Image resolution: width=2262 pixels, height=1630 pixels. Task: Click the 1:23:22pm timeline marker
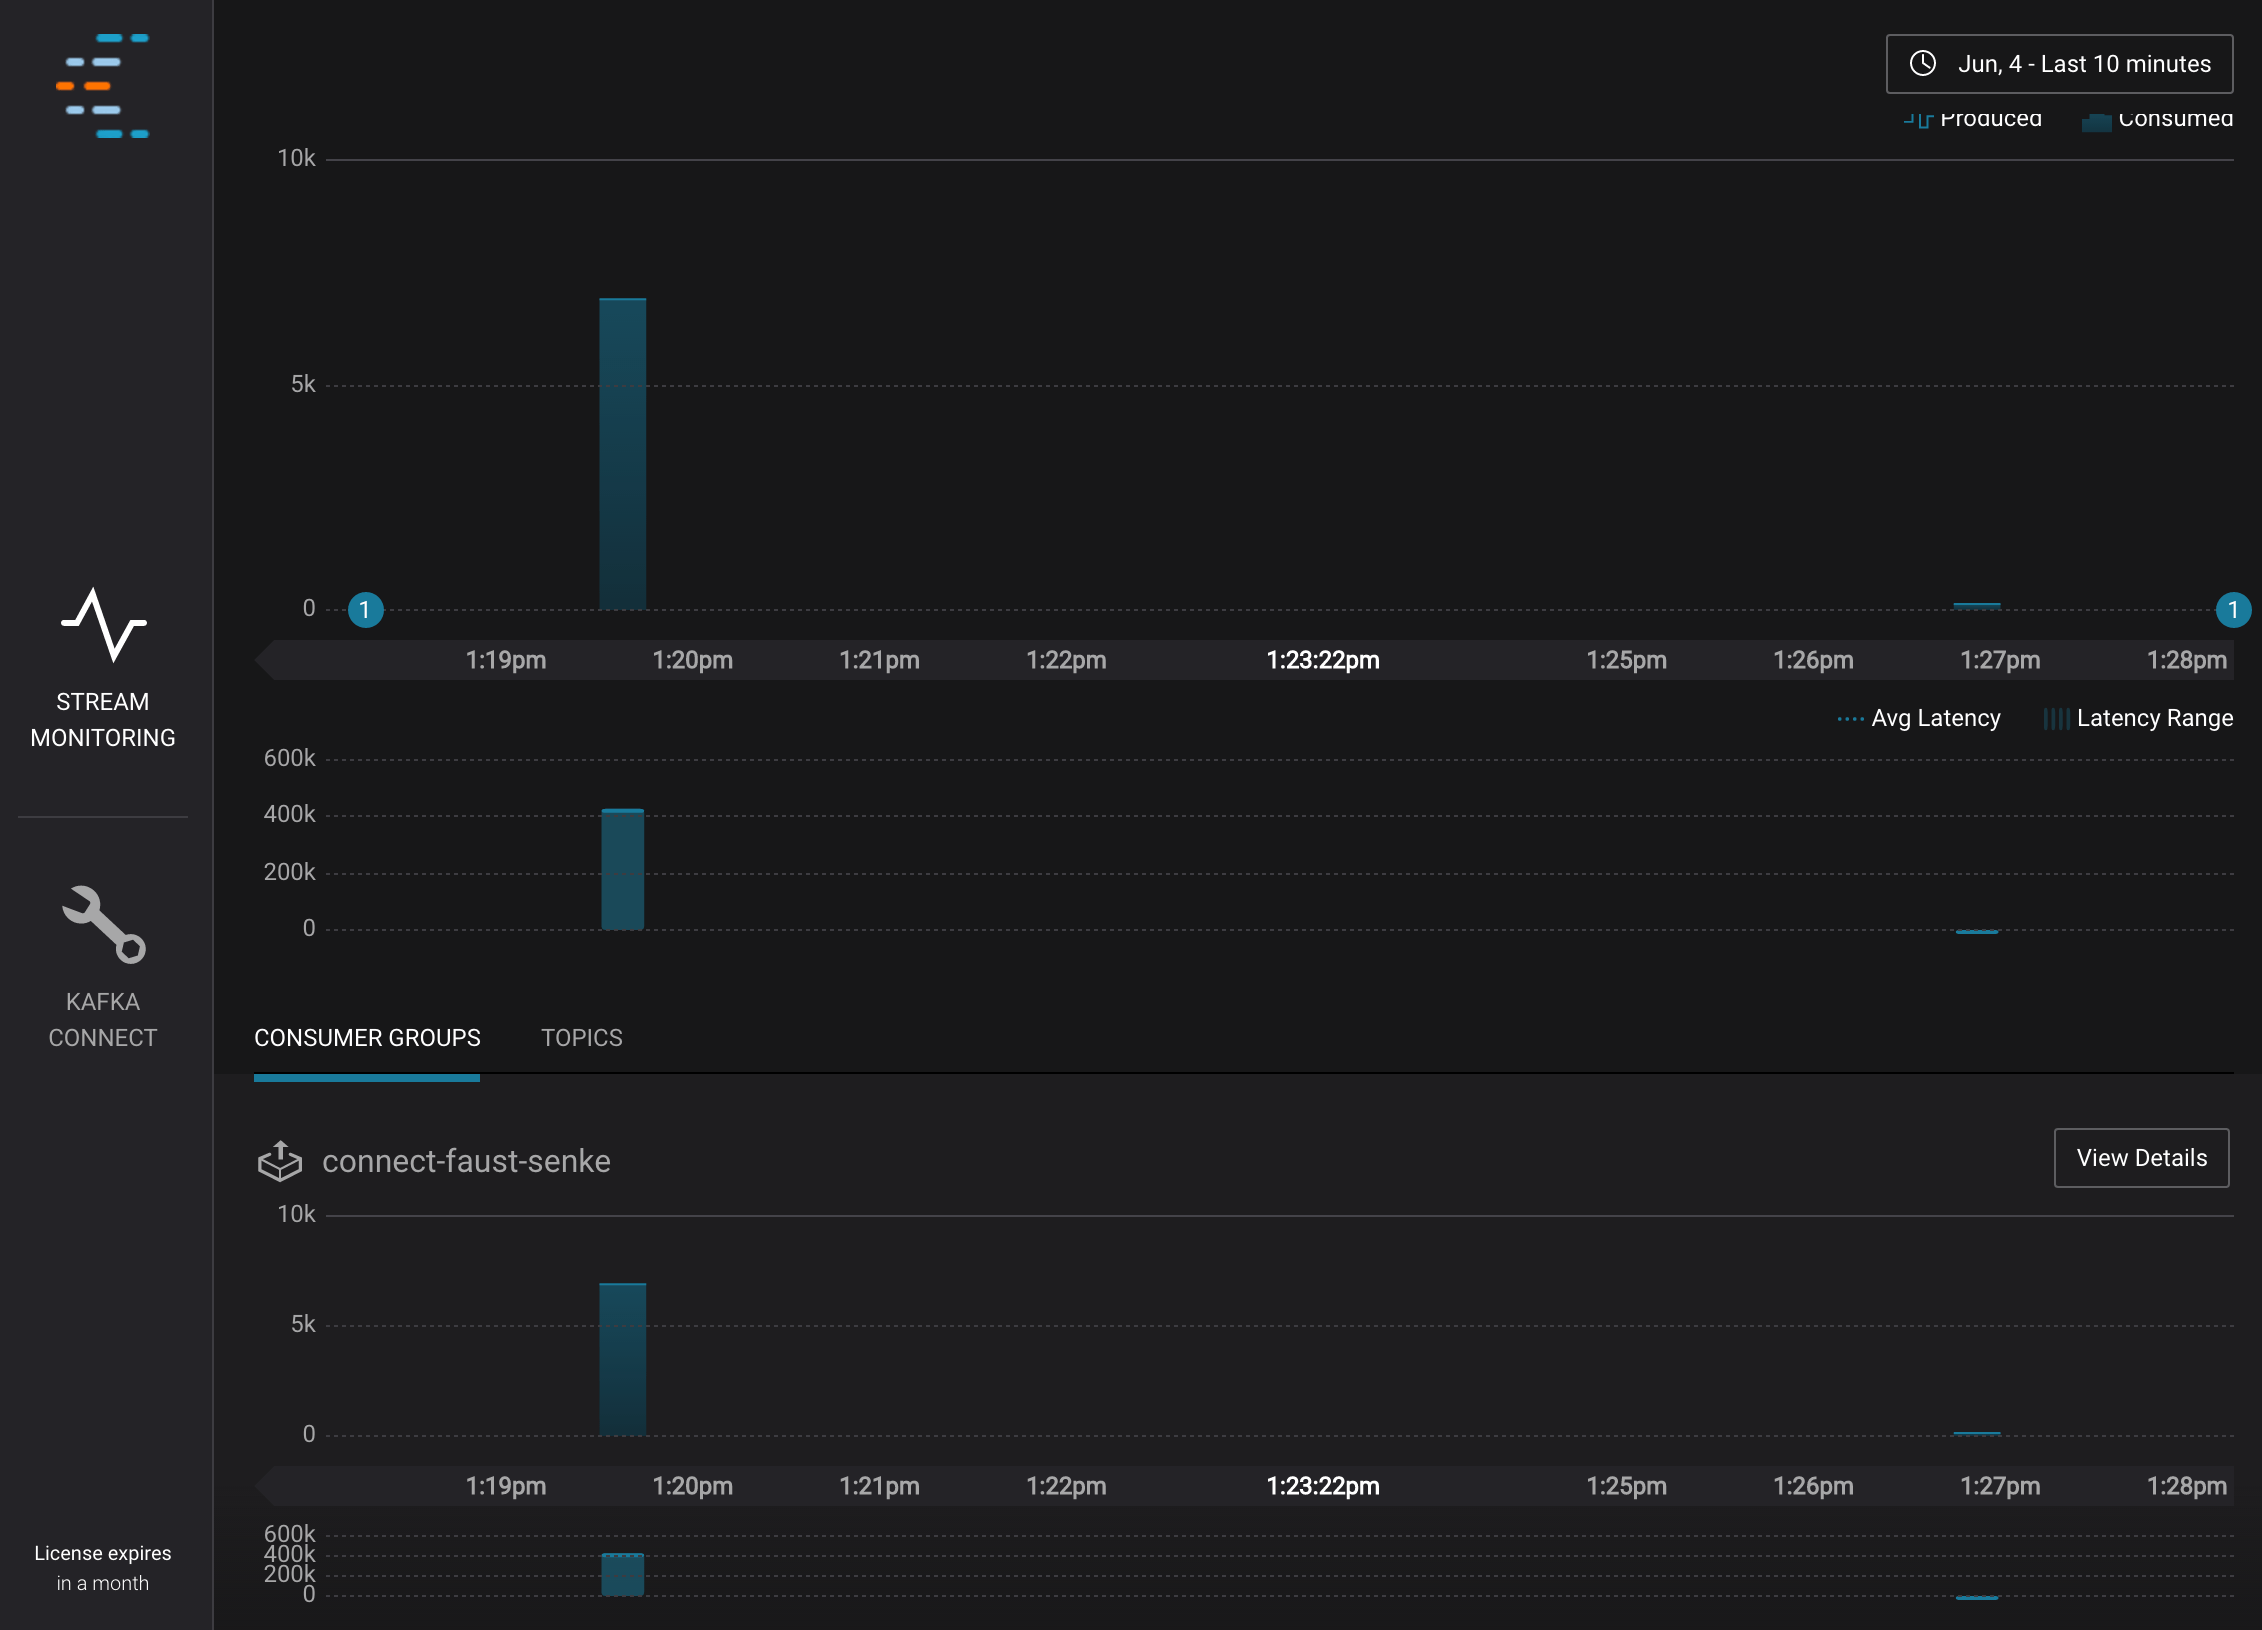tap(1322, 660)
